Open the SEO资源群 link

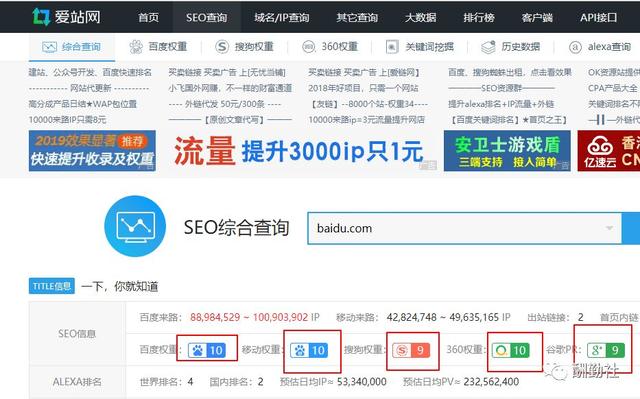click(x=502, y=88)
